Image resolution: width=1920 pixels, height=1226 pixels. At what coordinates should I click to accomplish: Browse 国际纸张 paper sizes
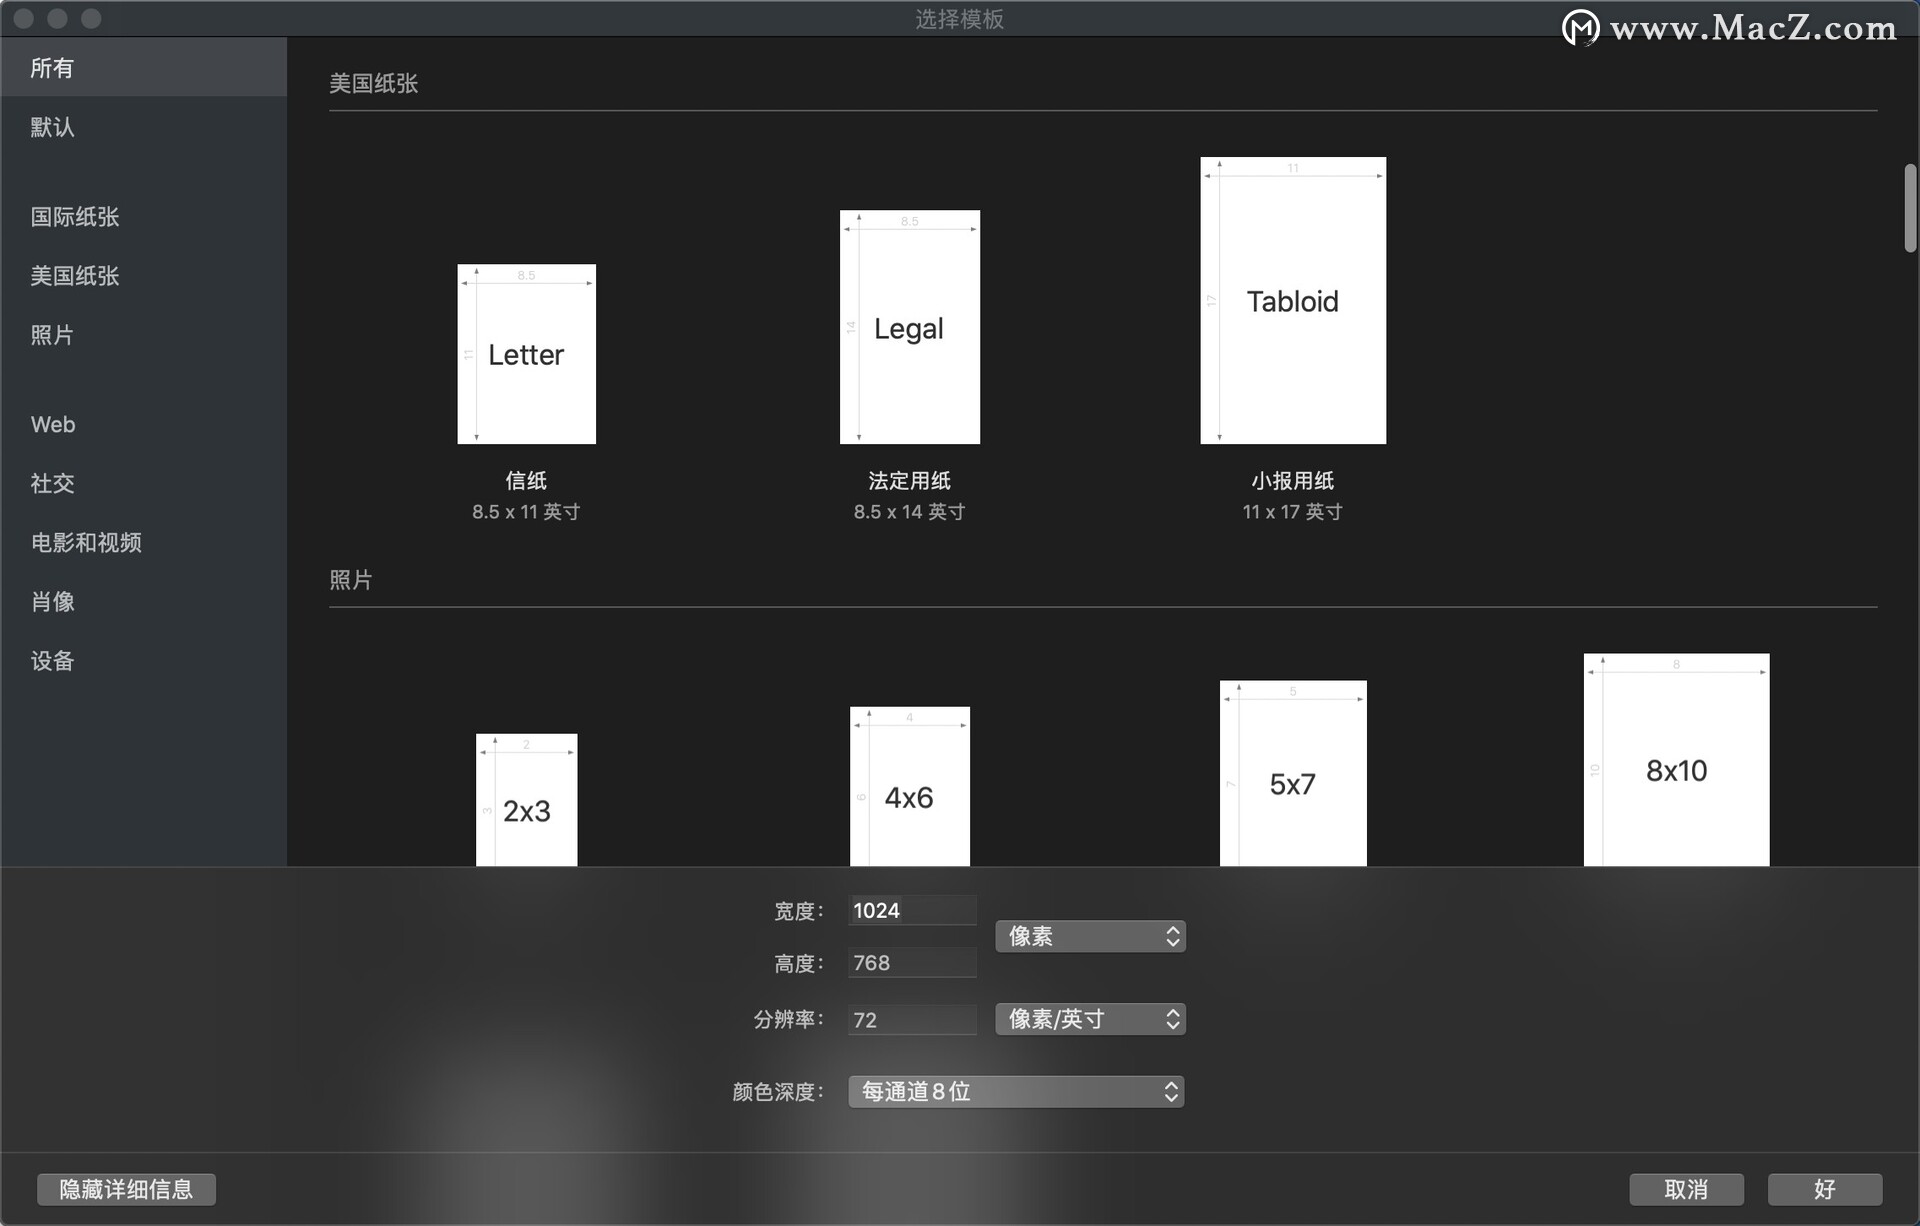point(75,216)
